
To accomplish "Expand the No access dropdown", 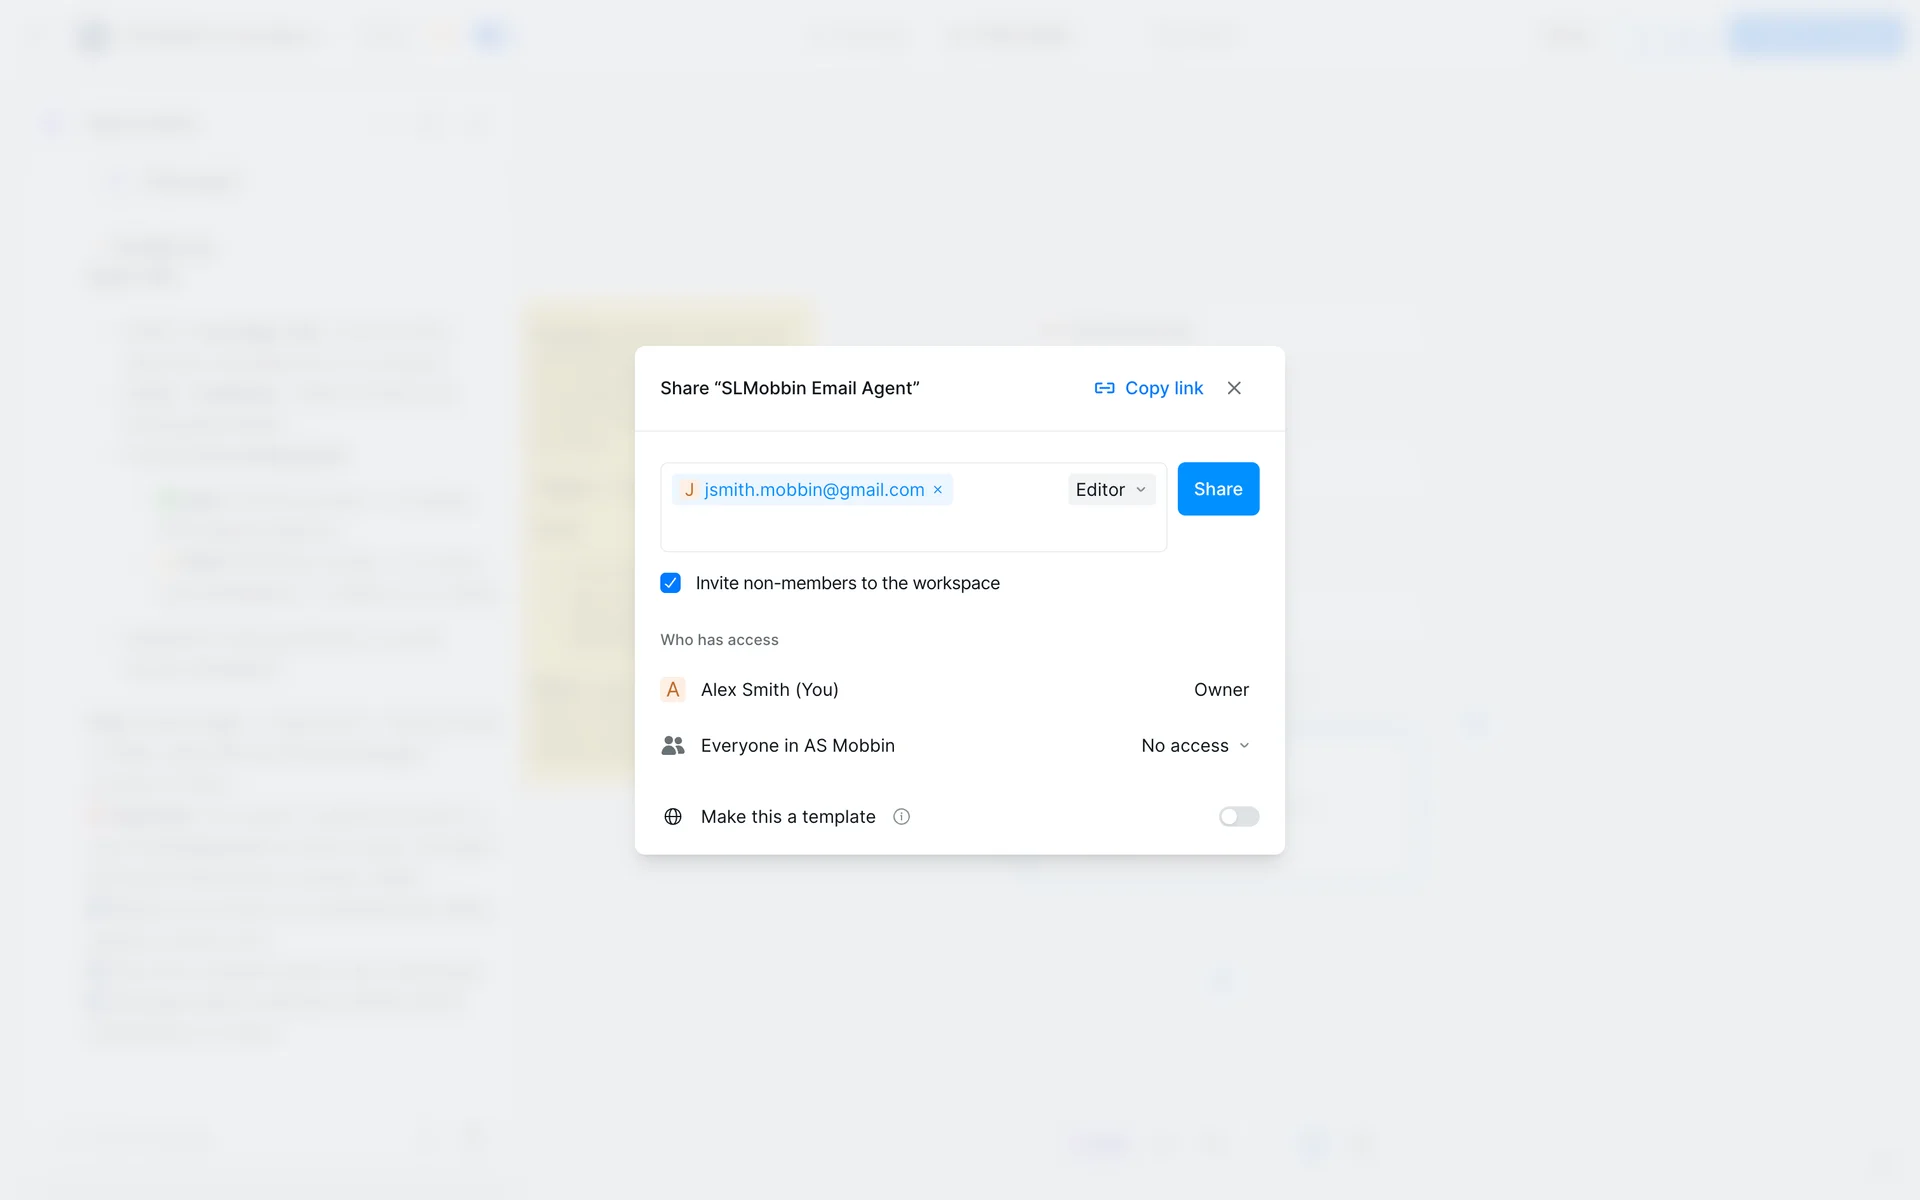I will point(1185,746).
